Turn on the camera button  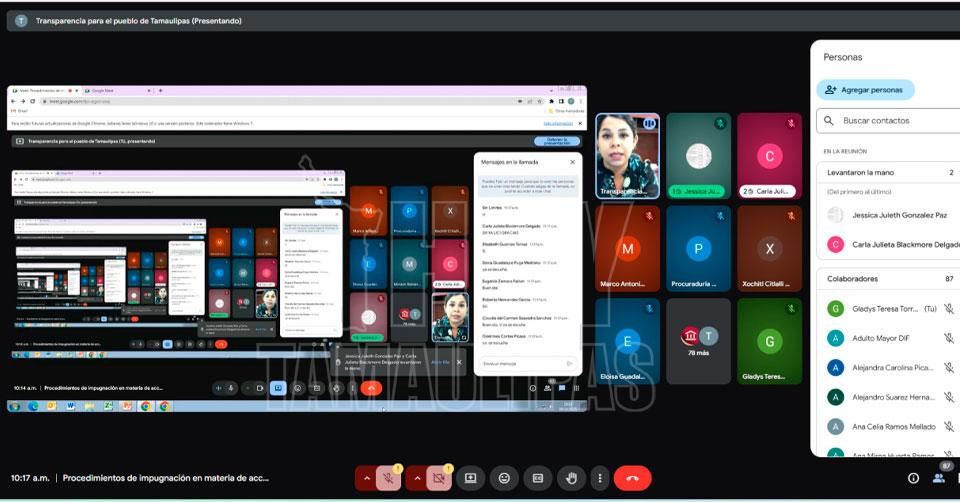438,478
